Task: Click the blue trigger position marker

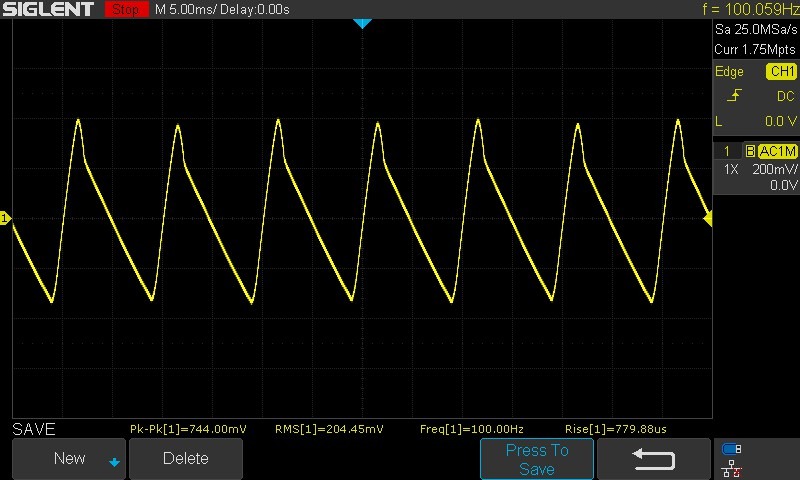Action: [362, 23]
